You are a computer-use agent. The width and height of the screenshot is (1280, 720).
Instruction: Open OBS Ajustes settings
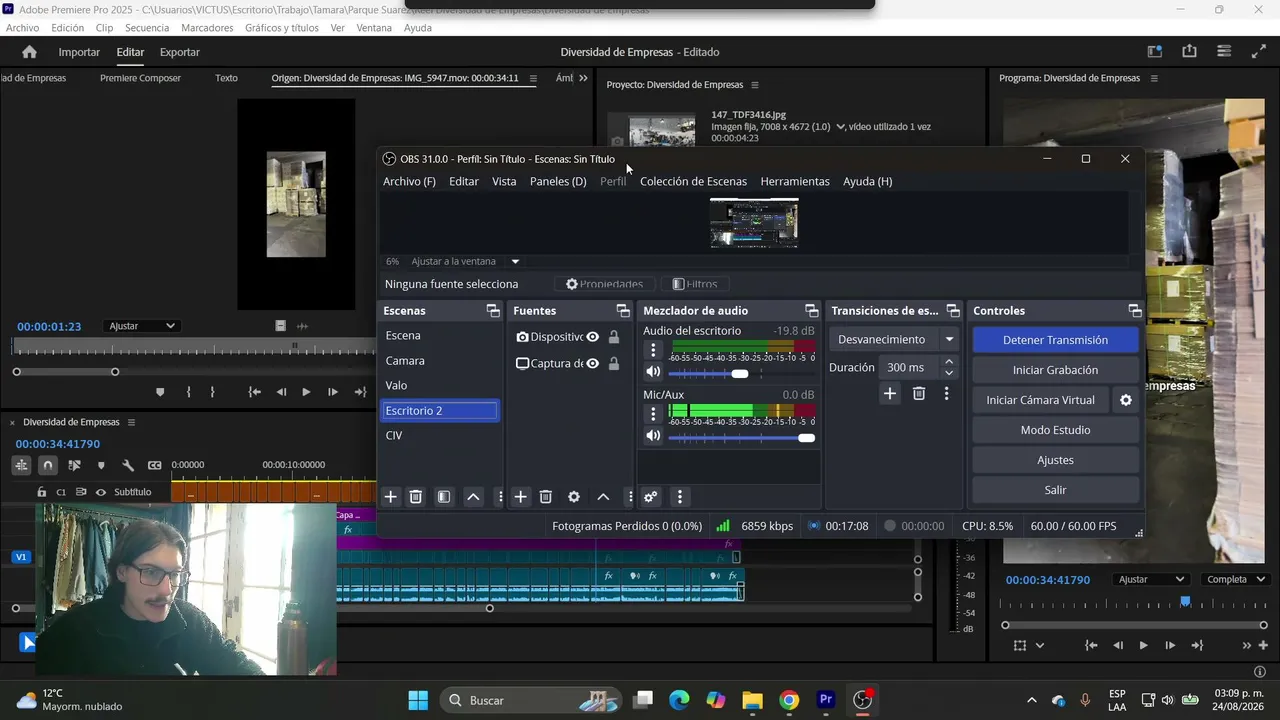coord(1055,460)
